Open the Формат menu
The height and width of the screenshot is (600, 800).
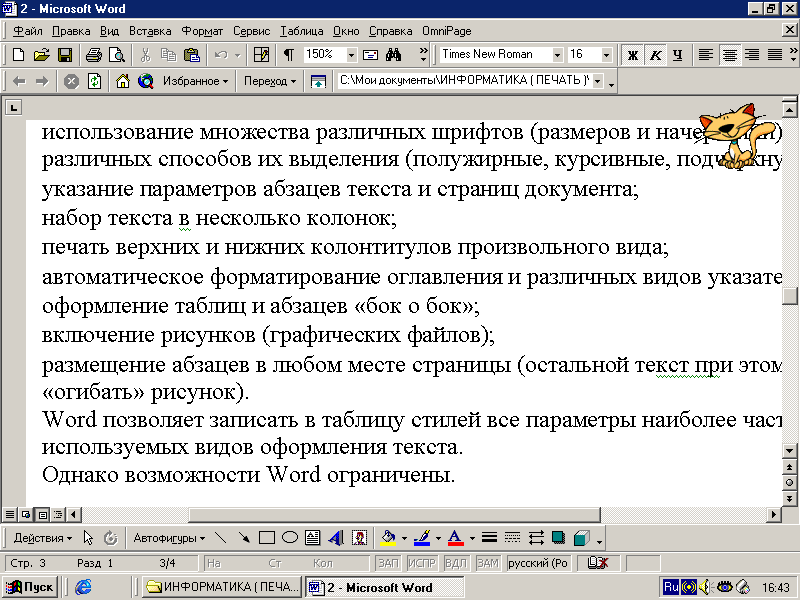pyautogui.click(x=202, y=31)
